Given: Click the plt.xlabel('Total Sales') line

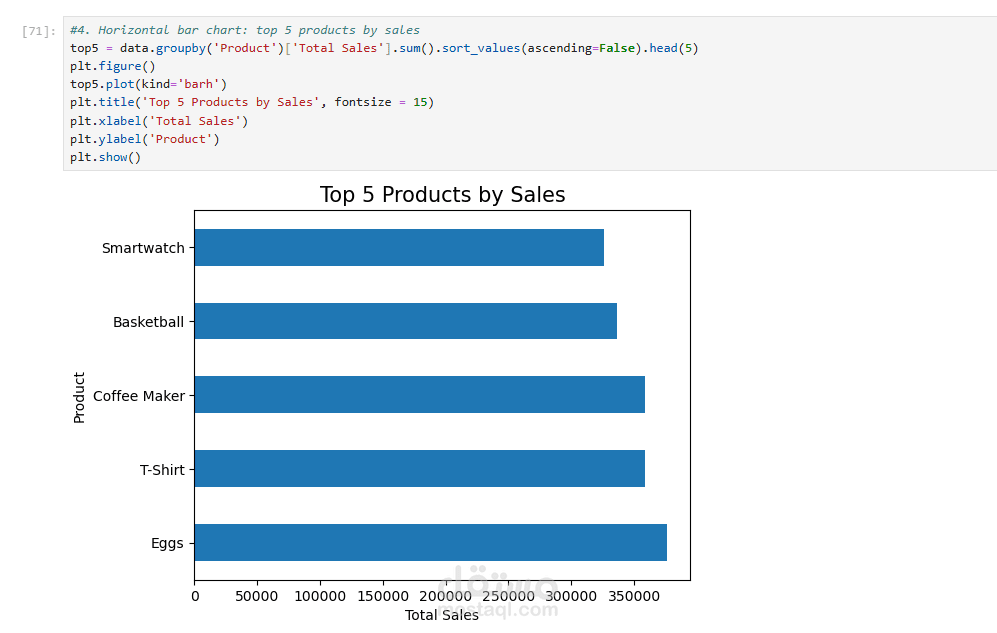Looking at the screenshot, I should [158, 121].
